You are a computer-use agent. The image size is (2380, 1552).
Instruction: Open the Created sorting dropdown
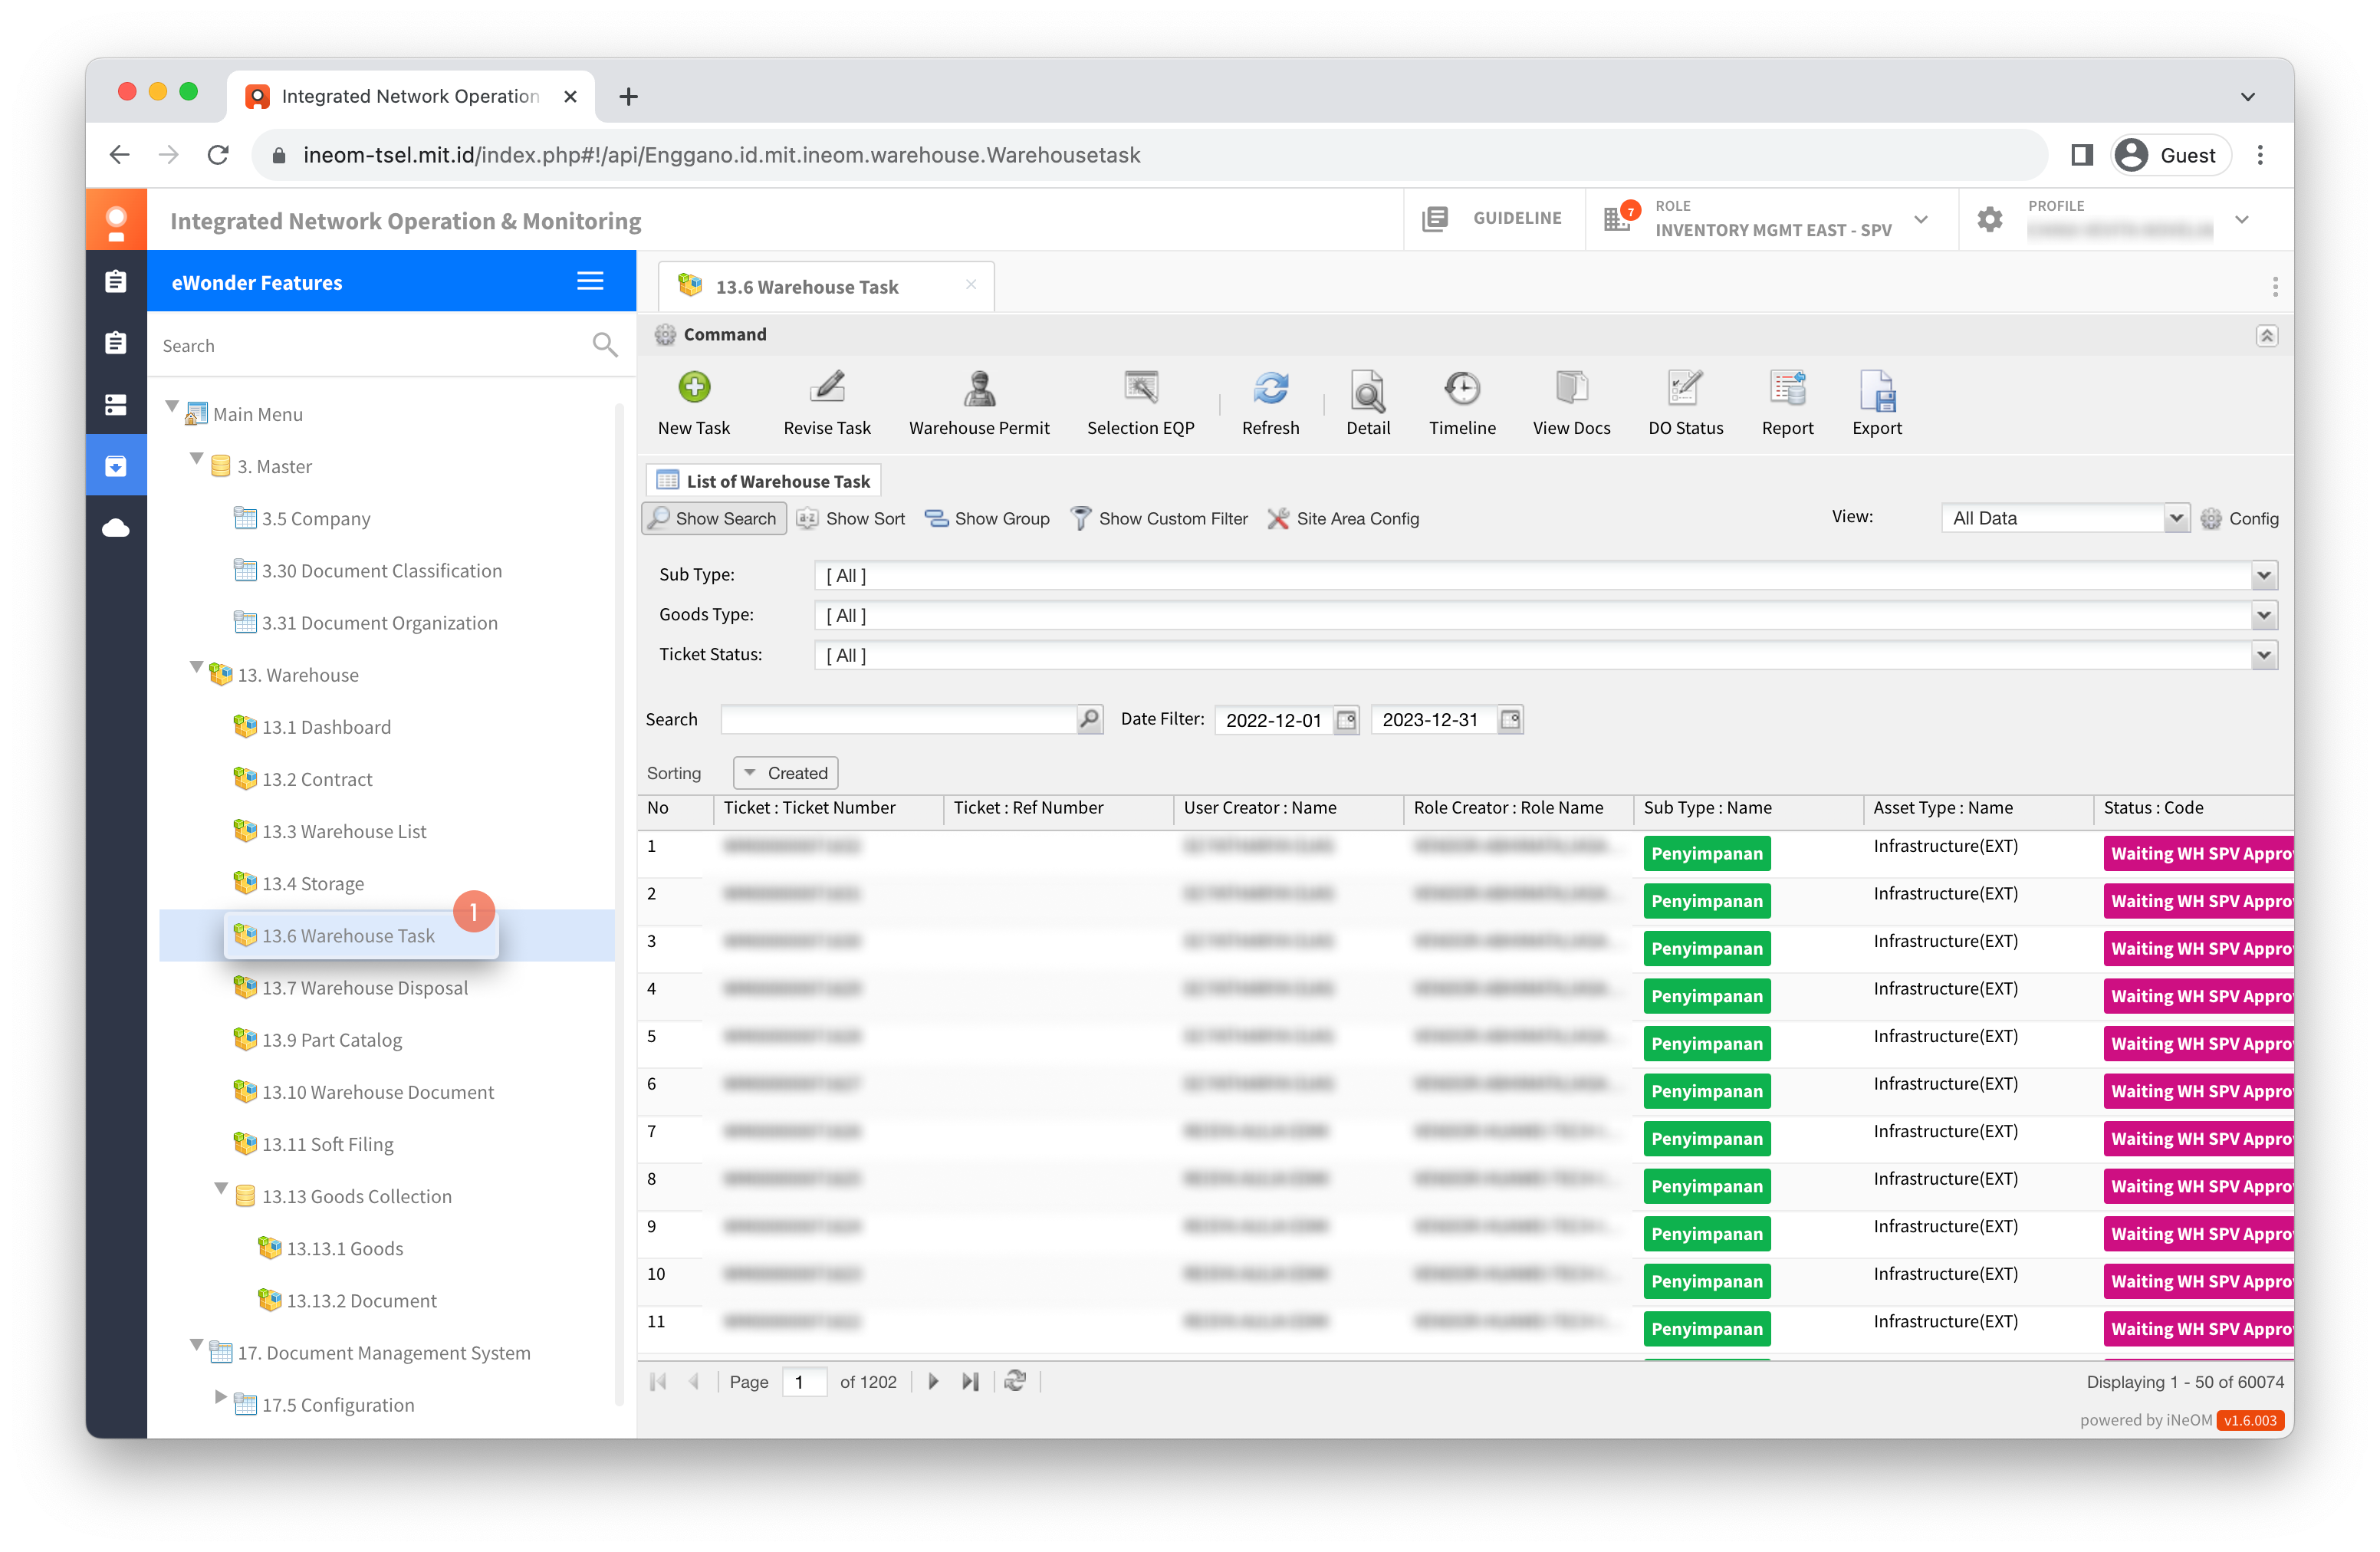pyautogui.click(x=785, y=773)
